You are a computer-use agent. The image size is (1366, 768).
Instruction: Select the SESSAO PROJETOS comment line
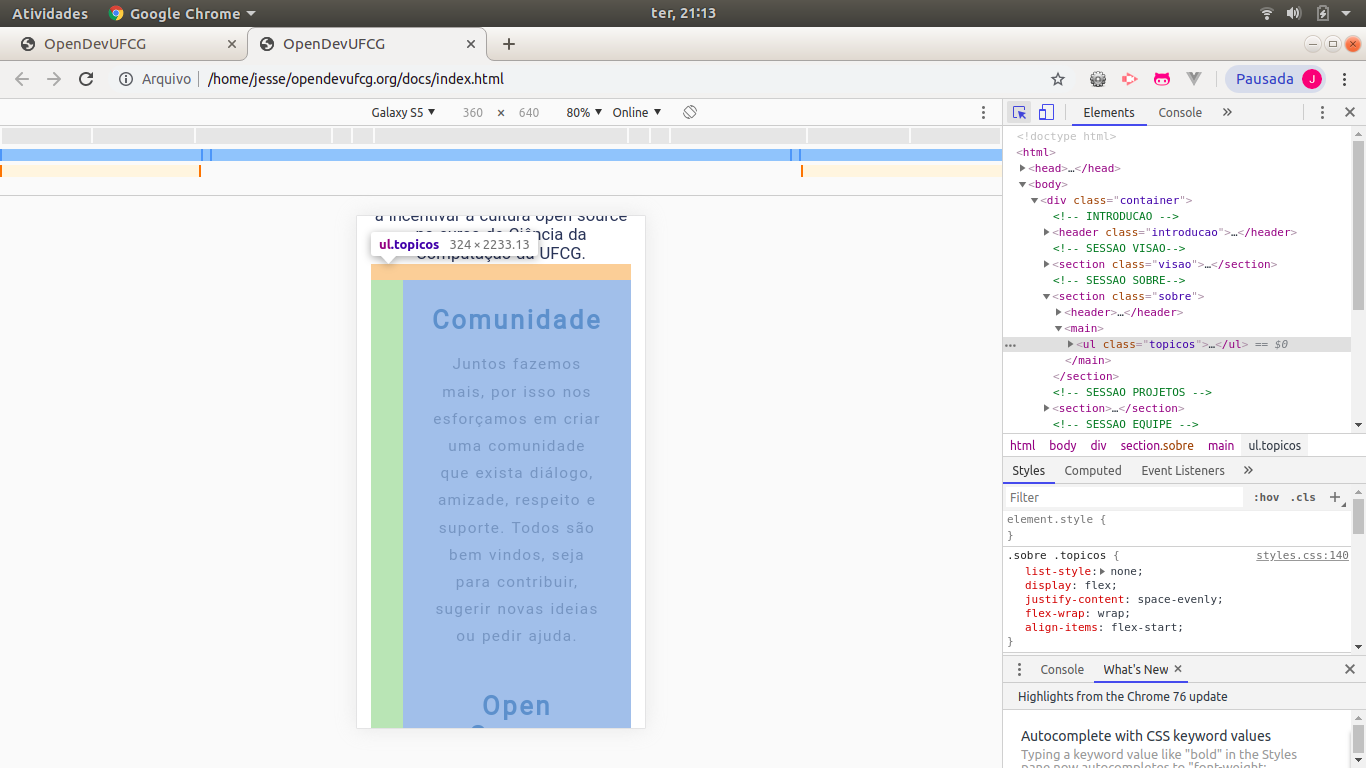pos(1132,392)
